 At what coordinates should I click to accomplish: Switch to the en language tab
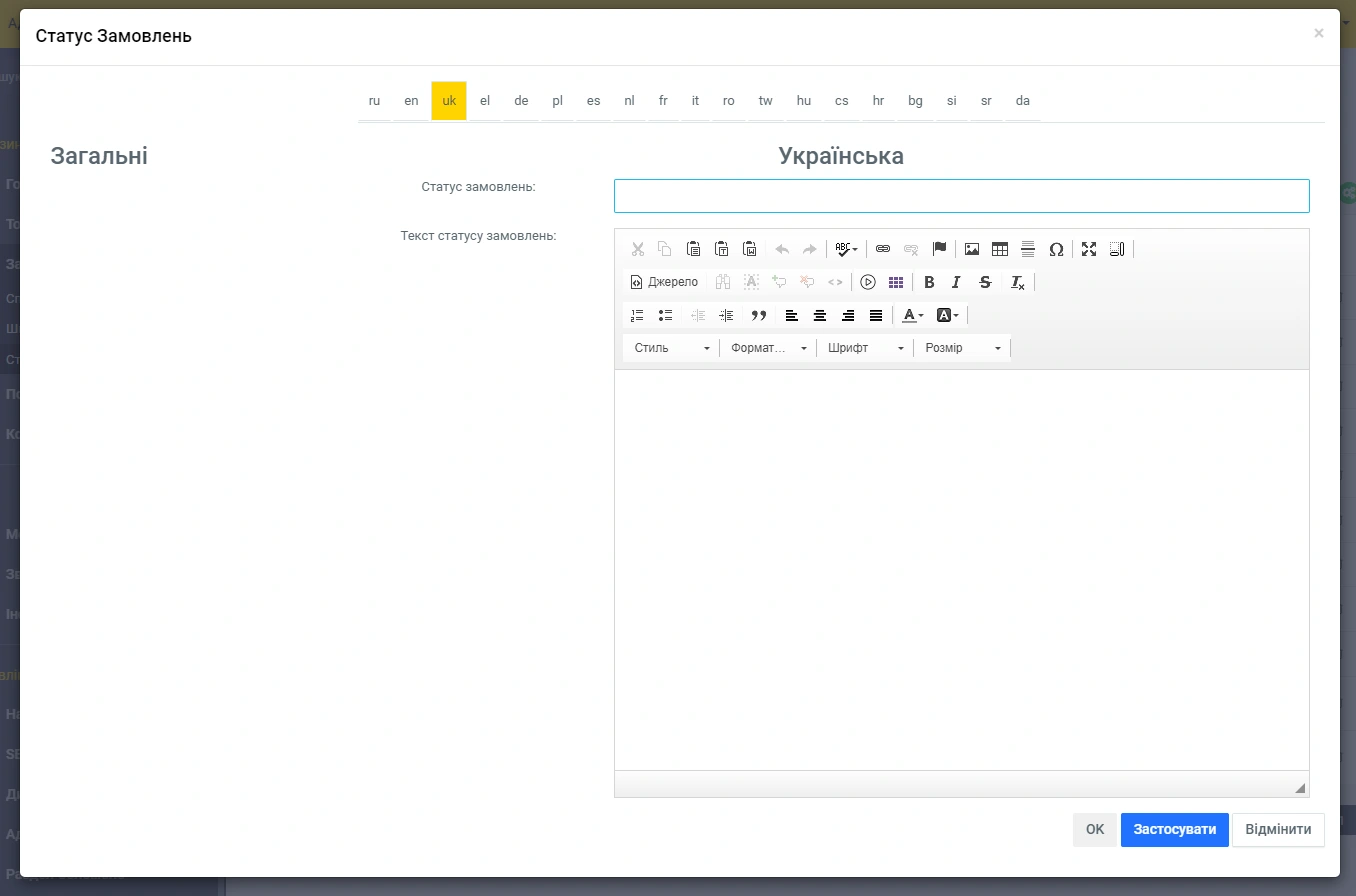click(411, 101)
